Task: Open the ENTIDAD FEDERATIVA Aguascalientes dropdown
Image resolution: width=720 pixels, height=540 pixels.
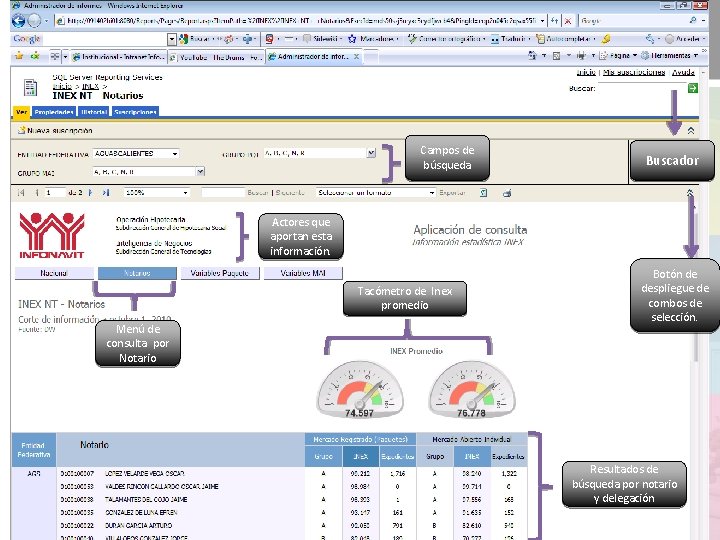Action: (136, 154)
